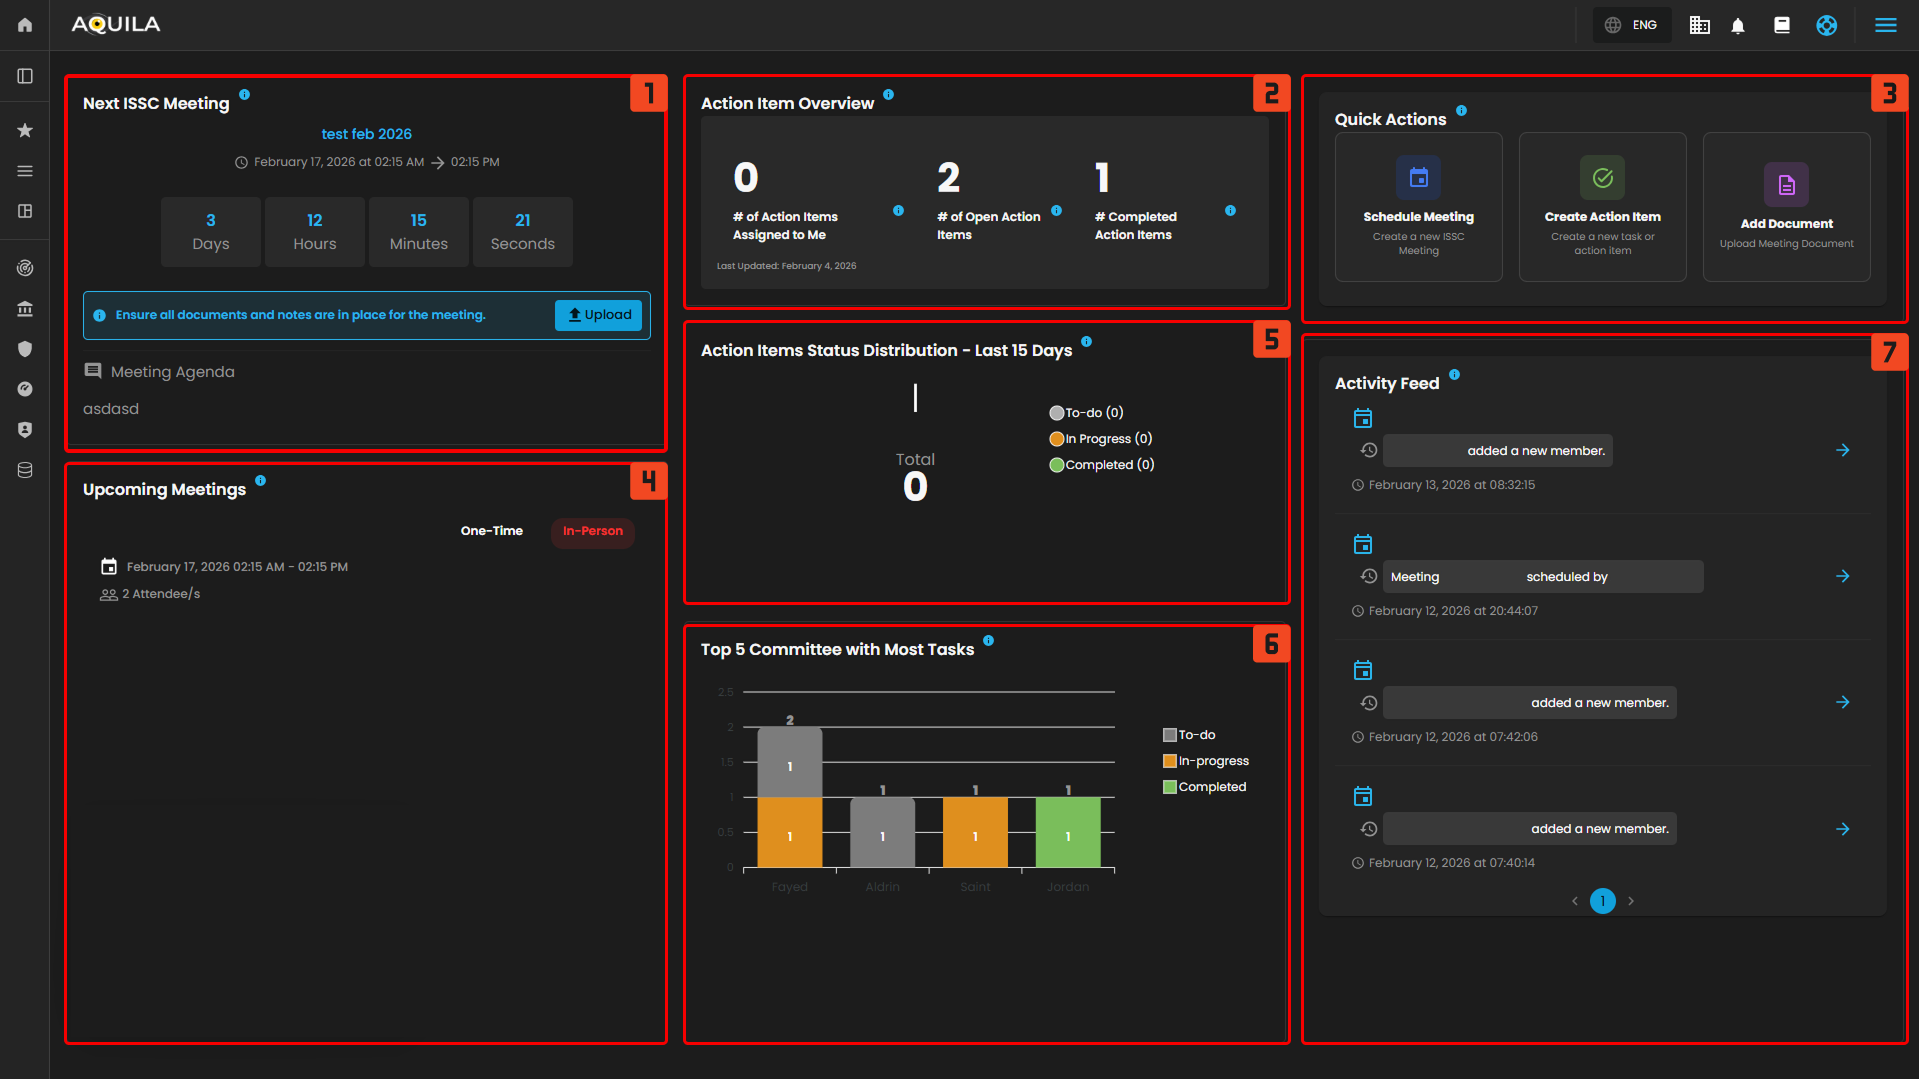The height and width of the screenshot is (1079, 1919).
Task: Expand the blue hamburger menu
Action: click(1885, 26)
